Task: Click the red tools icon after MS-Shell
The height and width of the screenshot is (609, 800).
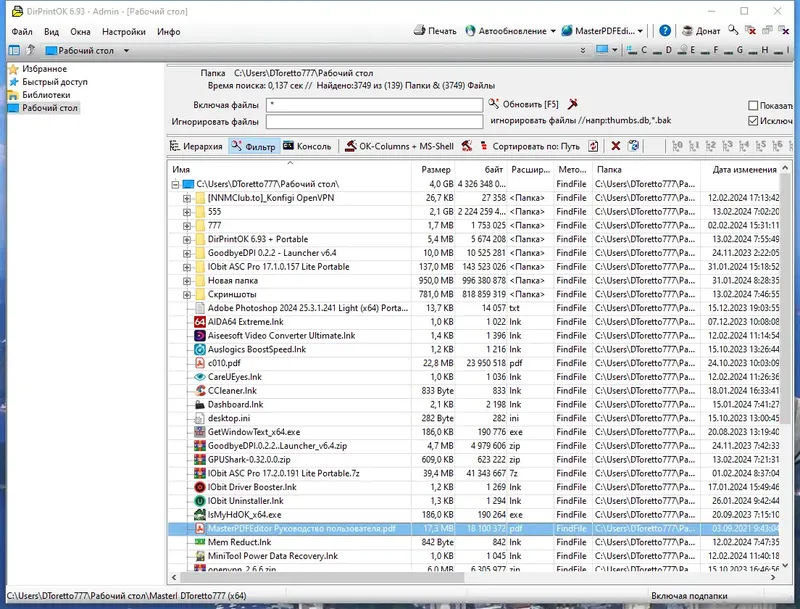Action: (466, 146)
